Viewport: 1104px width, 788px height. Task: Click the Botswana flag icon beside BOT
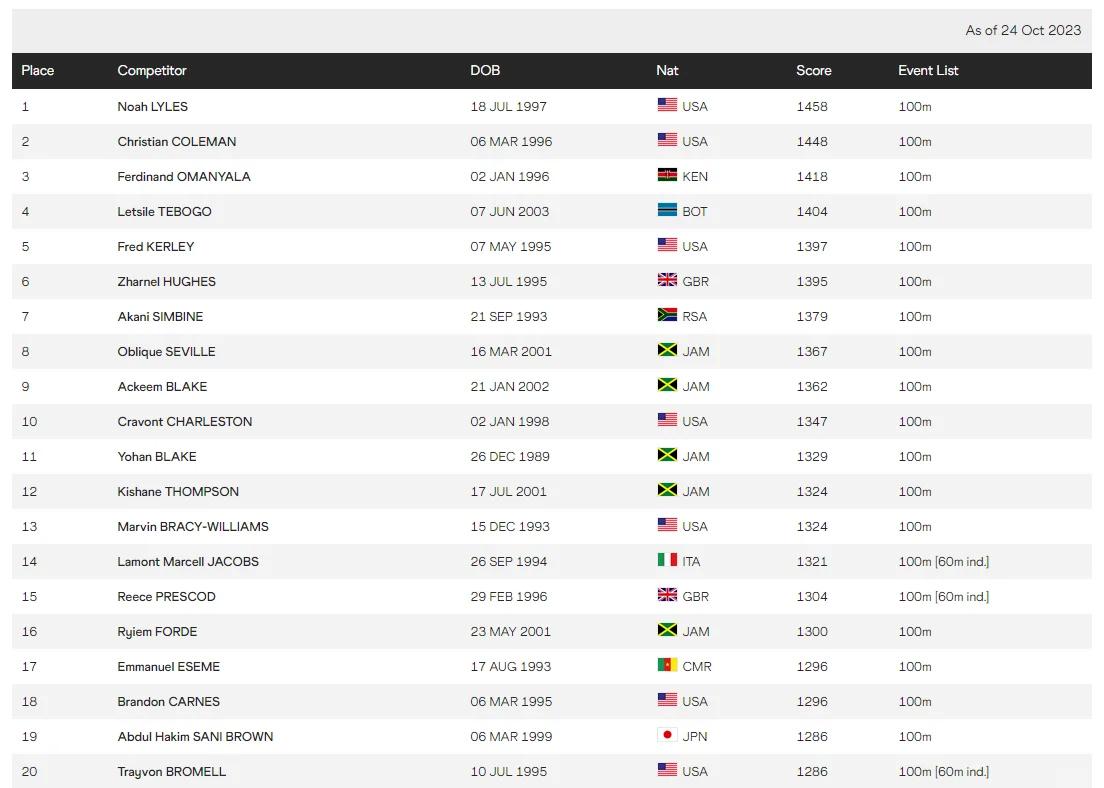point(667,210)
